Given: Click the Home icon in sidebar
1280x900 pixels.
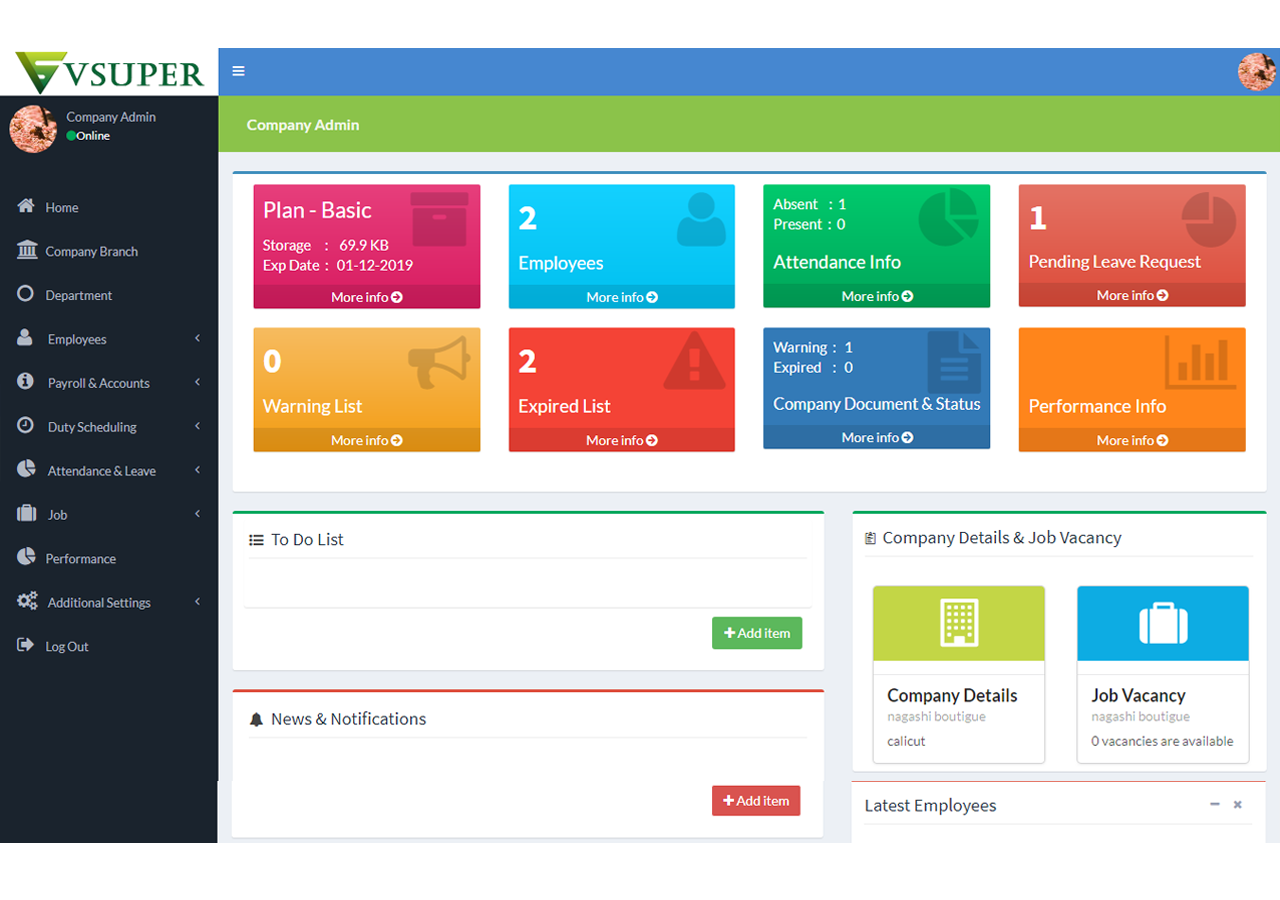Looking at the screenshot, I should click(x=27, y=206).
